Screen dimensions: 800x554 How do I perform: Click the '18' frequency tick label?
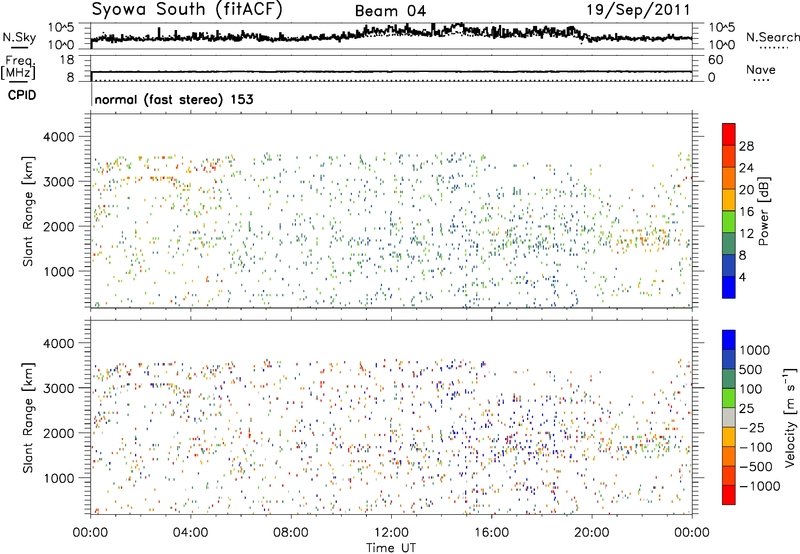[x=66, y=60]
